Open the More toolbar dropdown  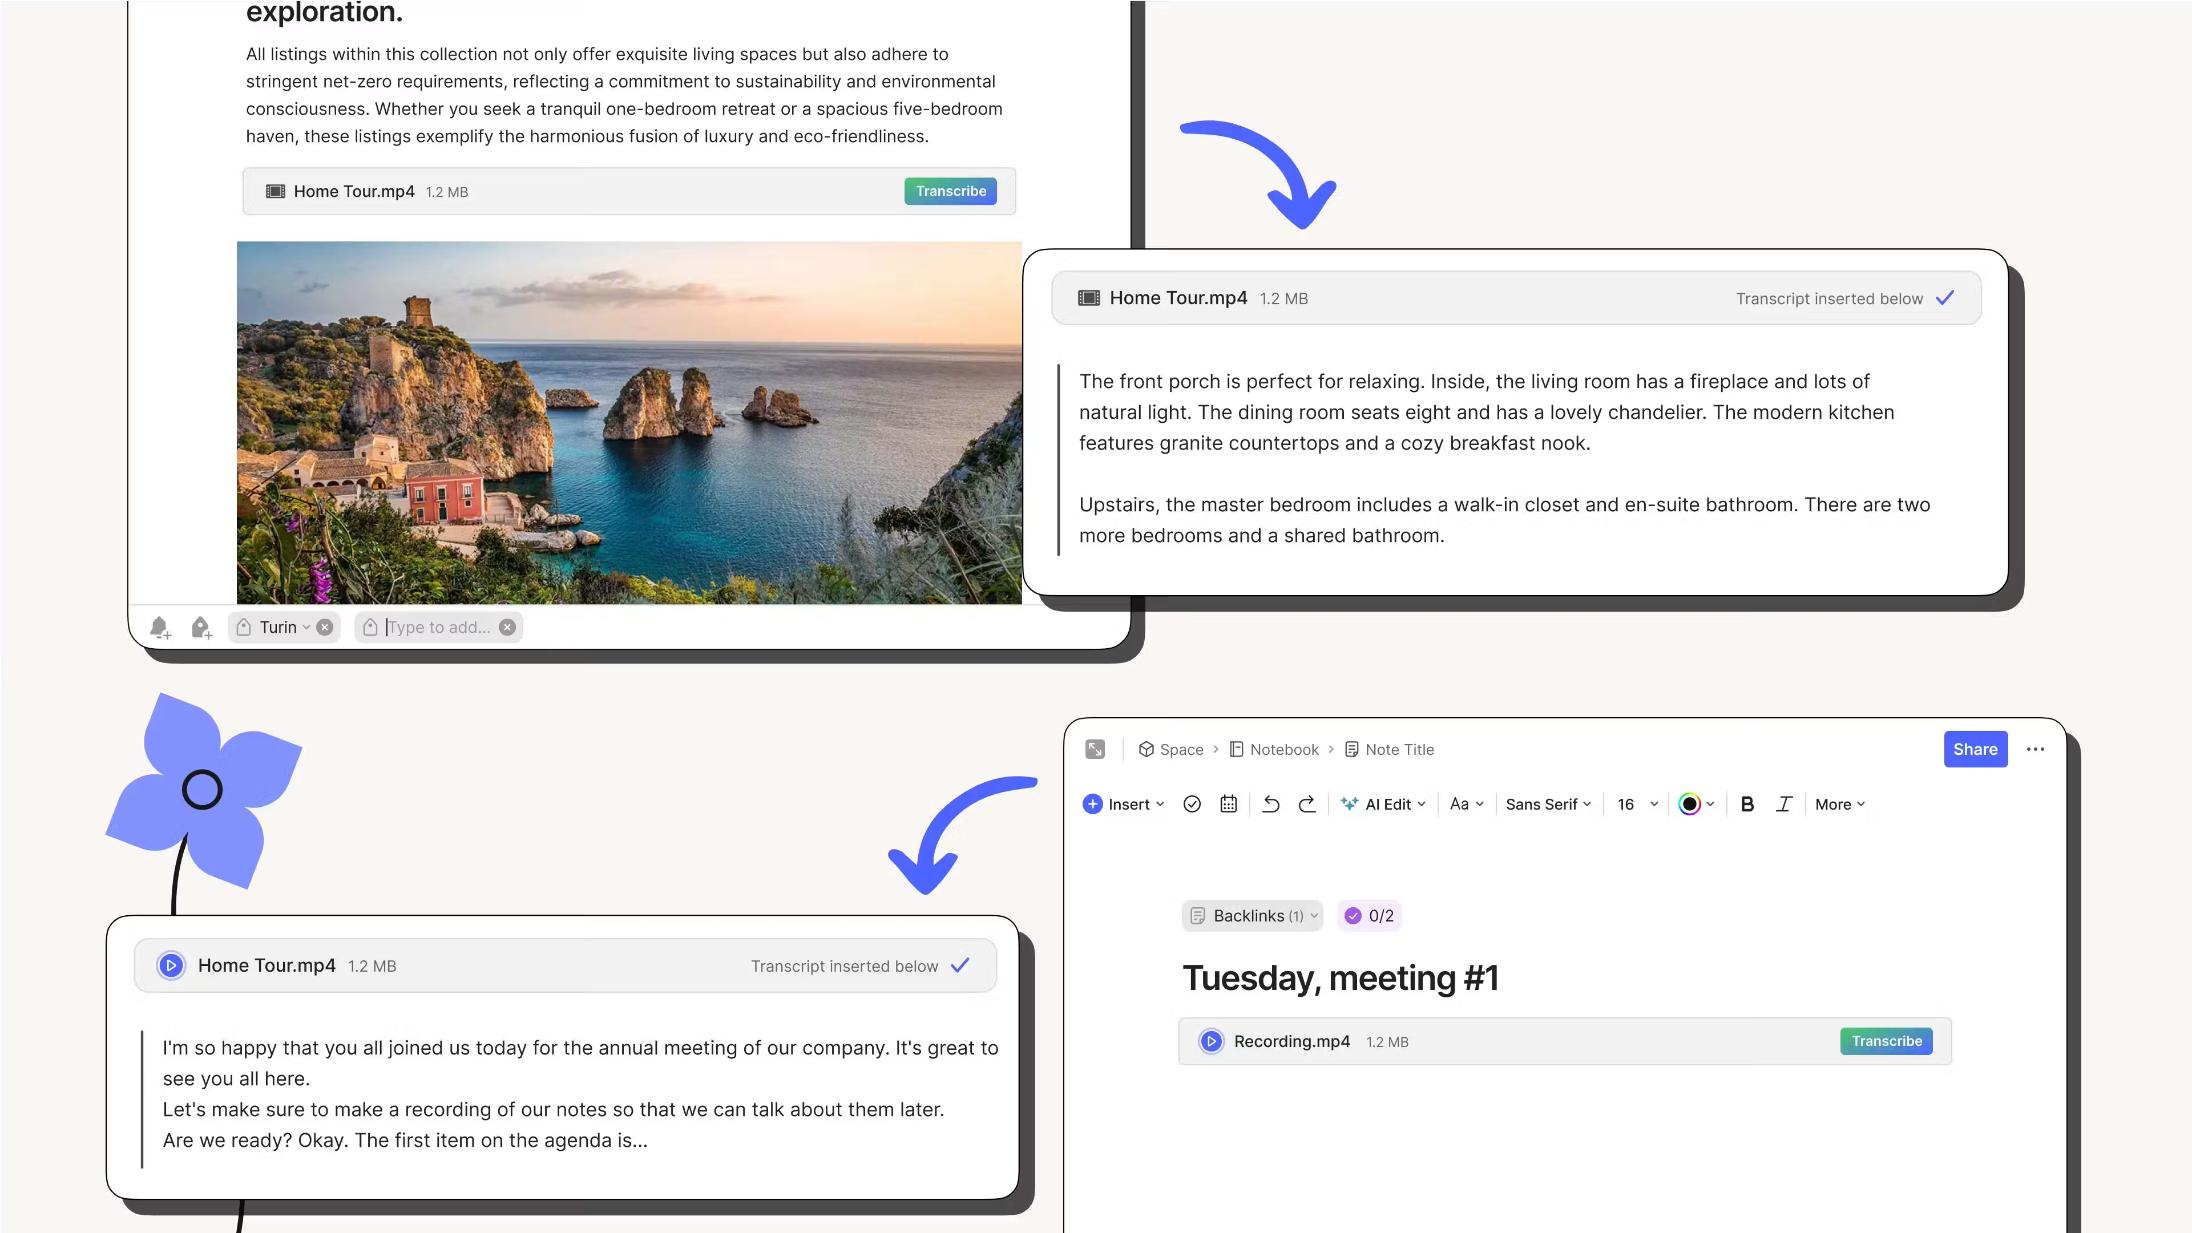1840,804
